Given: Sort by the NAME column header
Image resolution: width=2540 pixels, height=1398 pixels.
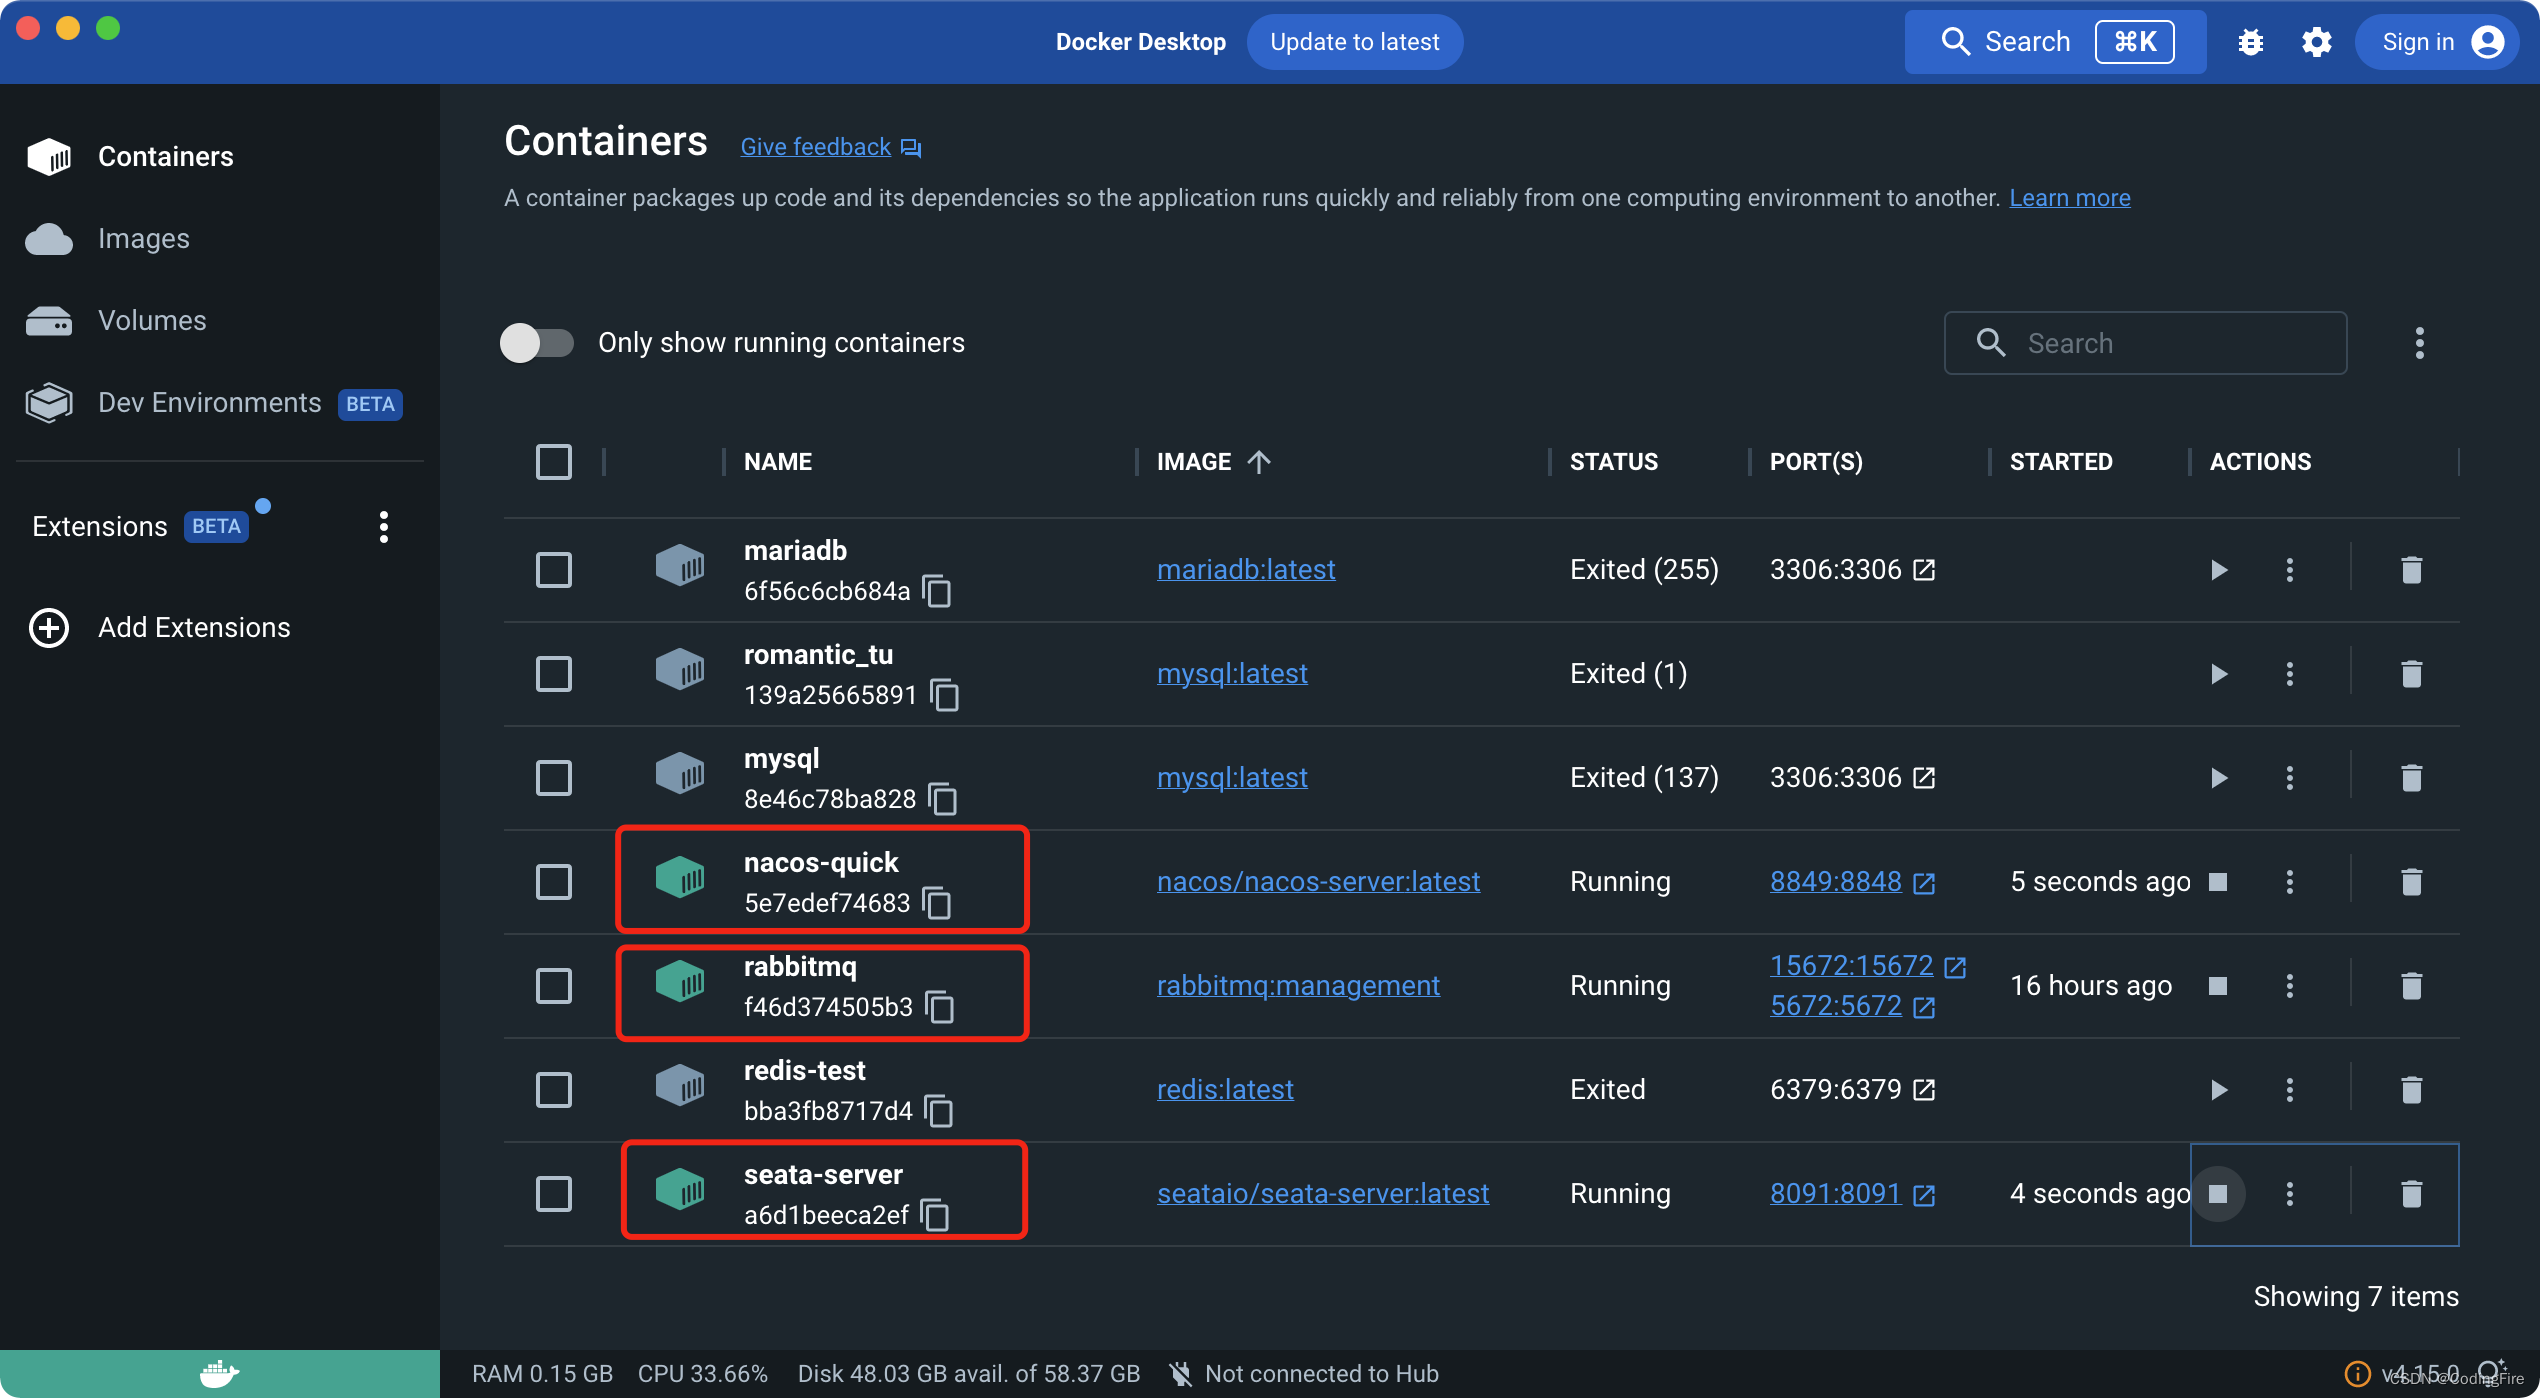Looking at the screenshot, I should tap(778, 462).
